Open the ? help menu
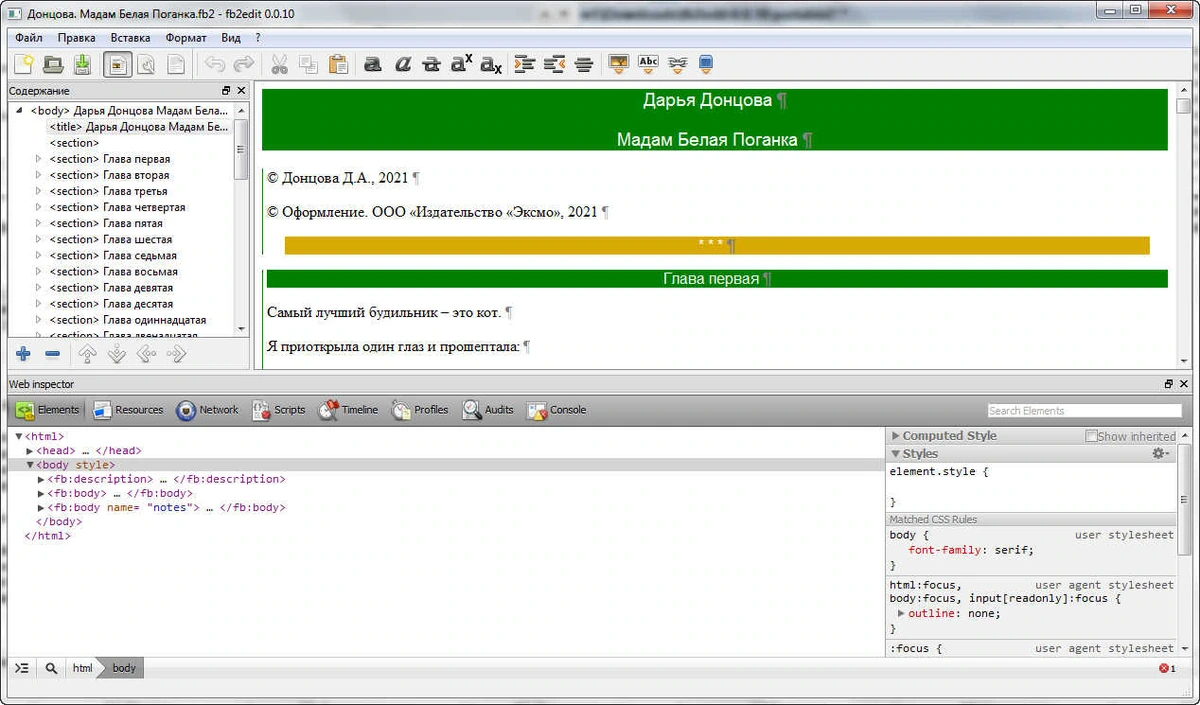 coord(258,37)
